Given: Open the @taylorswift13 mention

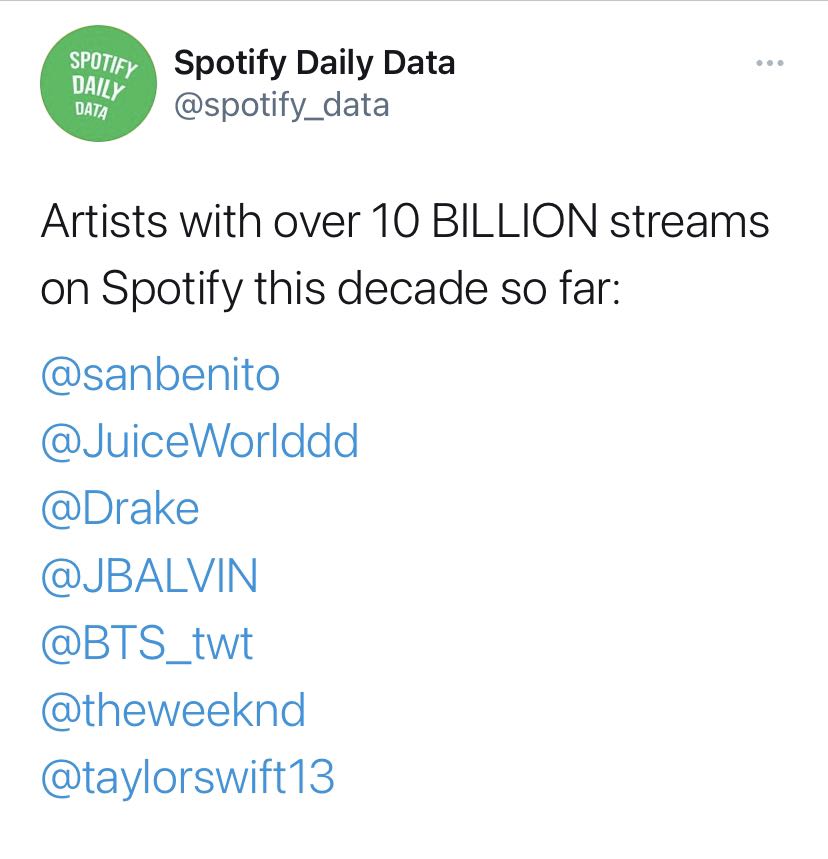Looking at the screenshot, I should click(187, 777).
